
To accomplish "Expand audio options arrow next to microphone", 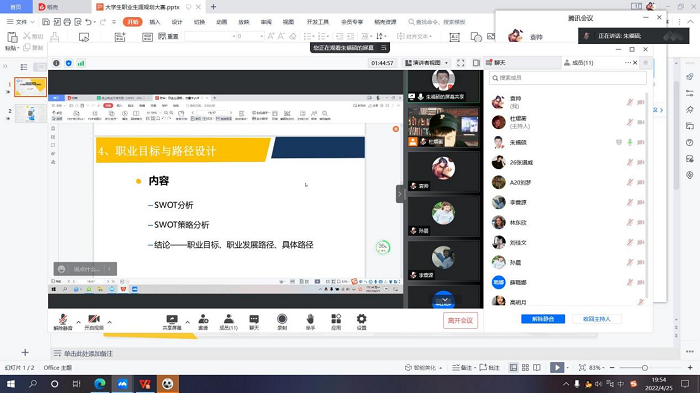I will [x=79, y=322].
